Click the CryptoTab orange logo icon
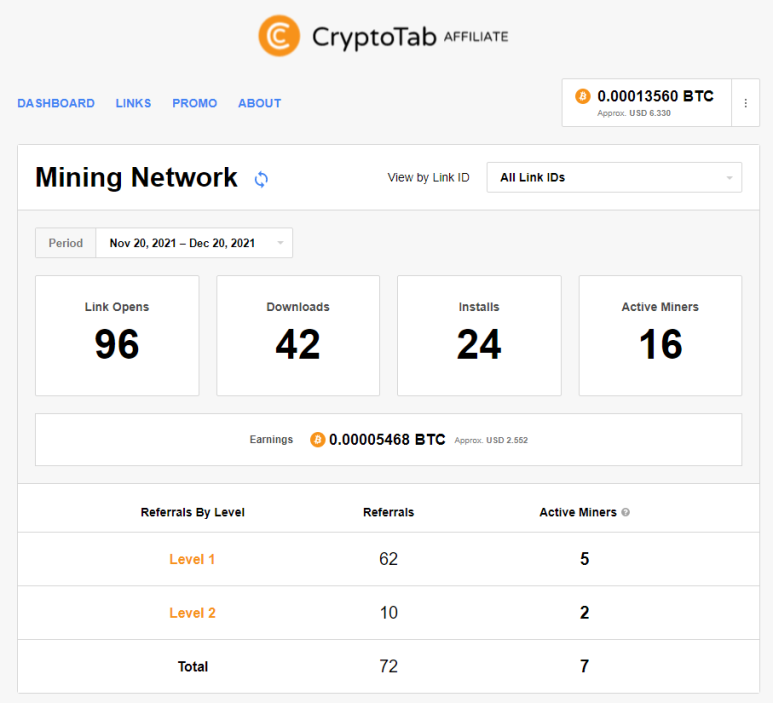The width and height of the screenshot is (773, 703). (x=279, y=36)
